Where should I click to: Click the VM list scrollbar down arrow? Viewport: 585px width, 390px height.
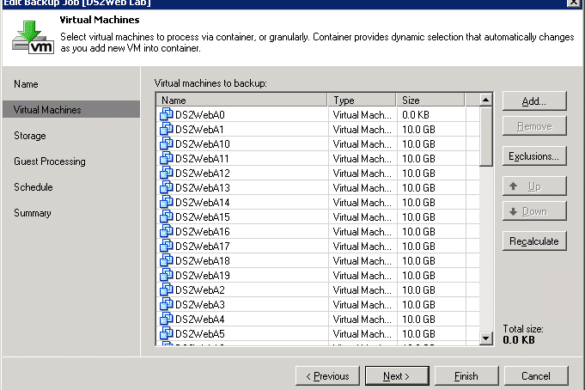pyautogui.click(x=486, y=338)
